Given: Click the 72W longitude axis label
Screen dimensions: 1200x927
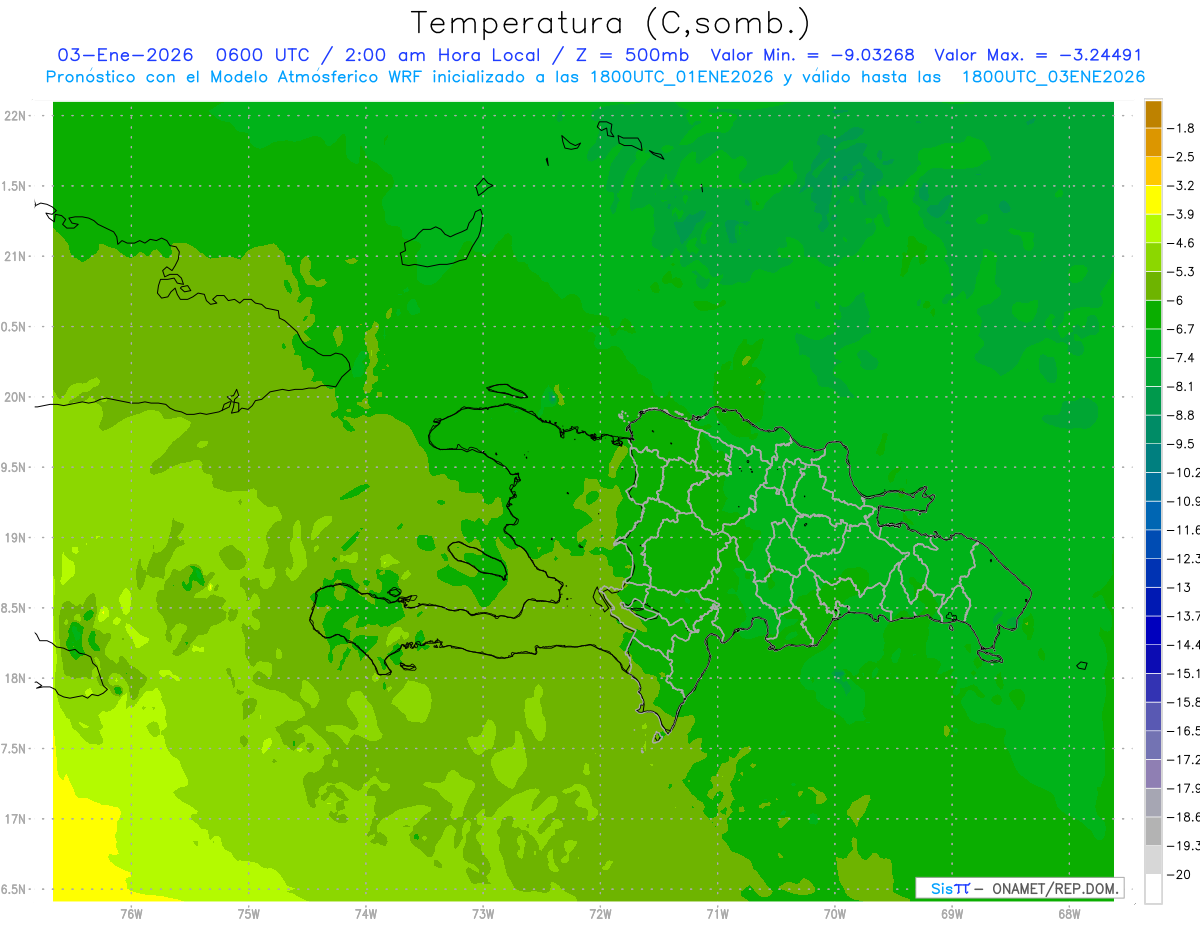Looking at the screenshot, I should click(600, 914).
